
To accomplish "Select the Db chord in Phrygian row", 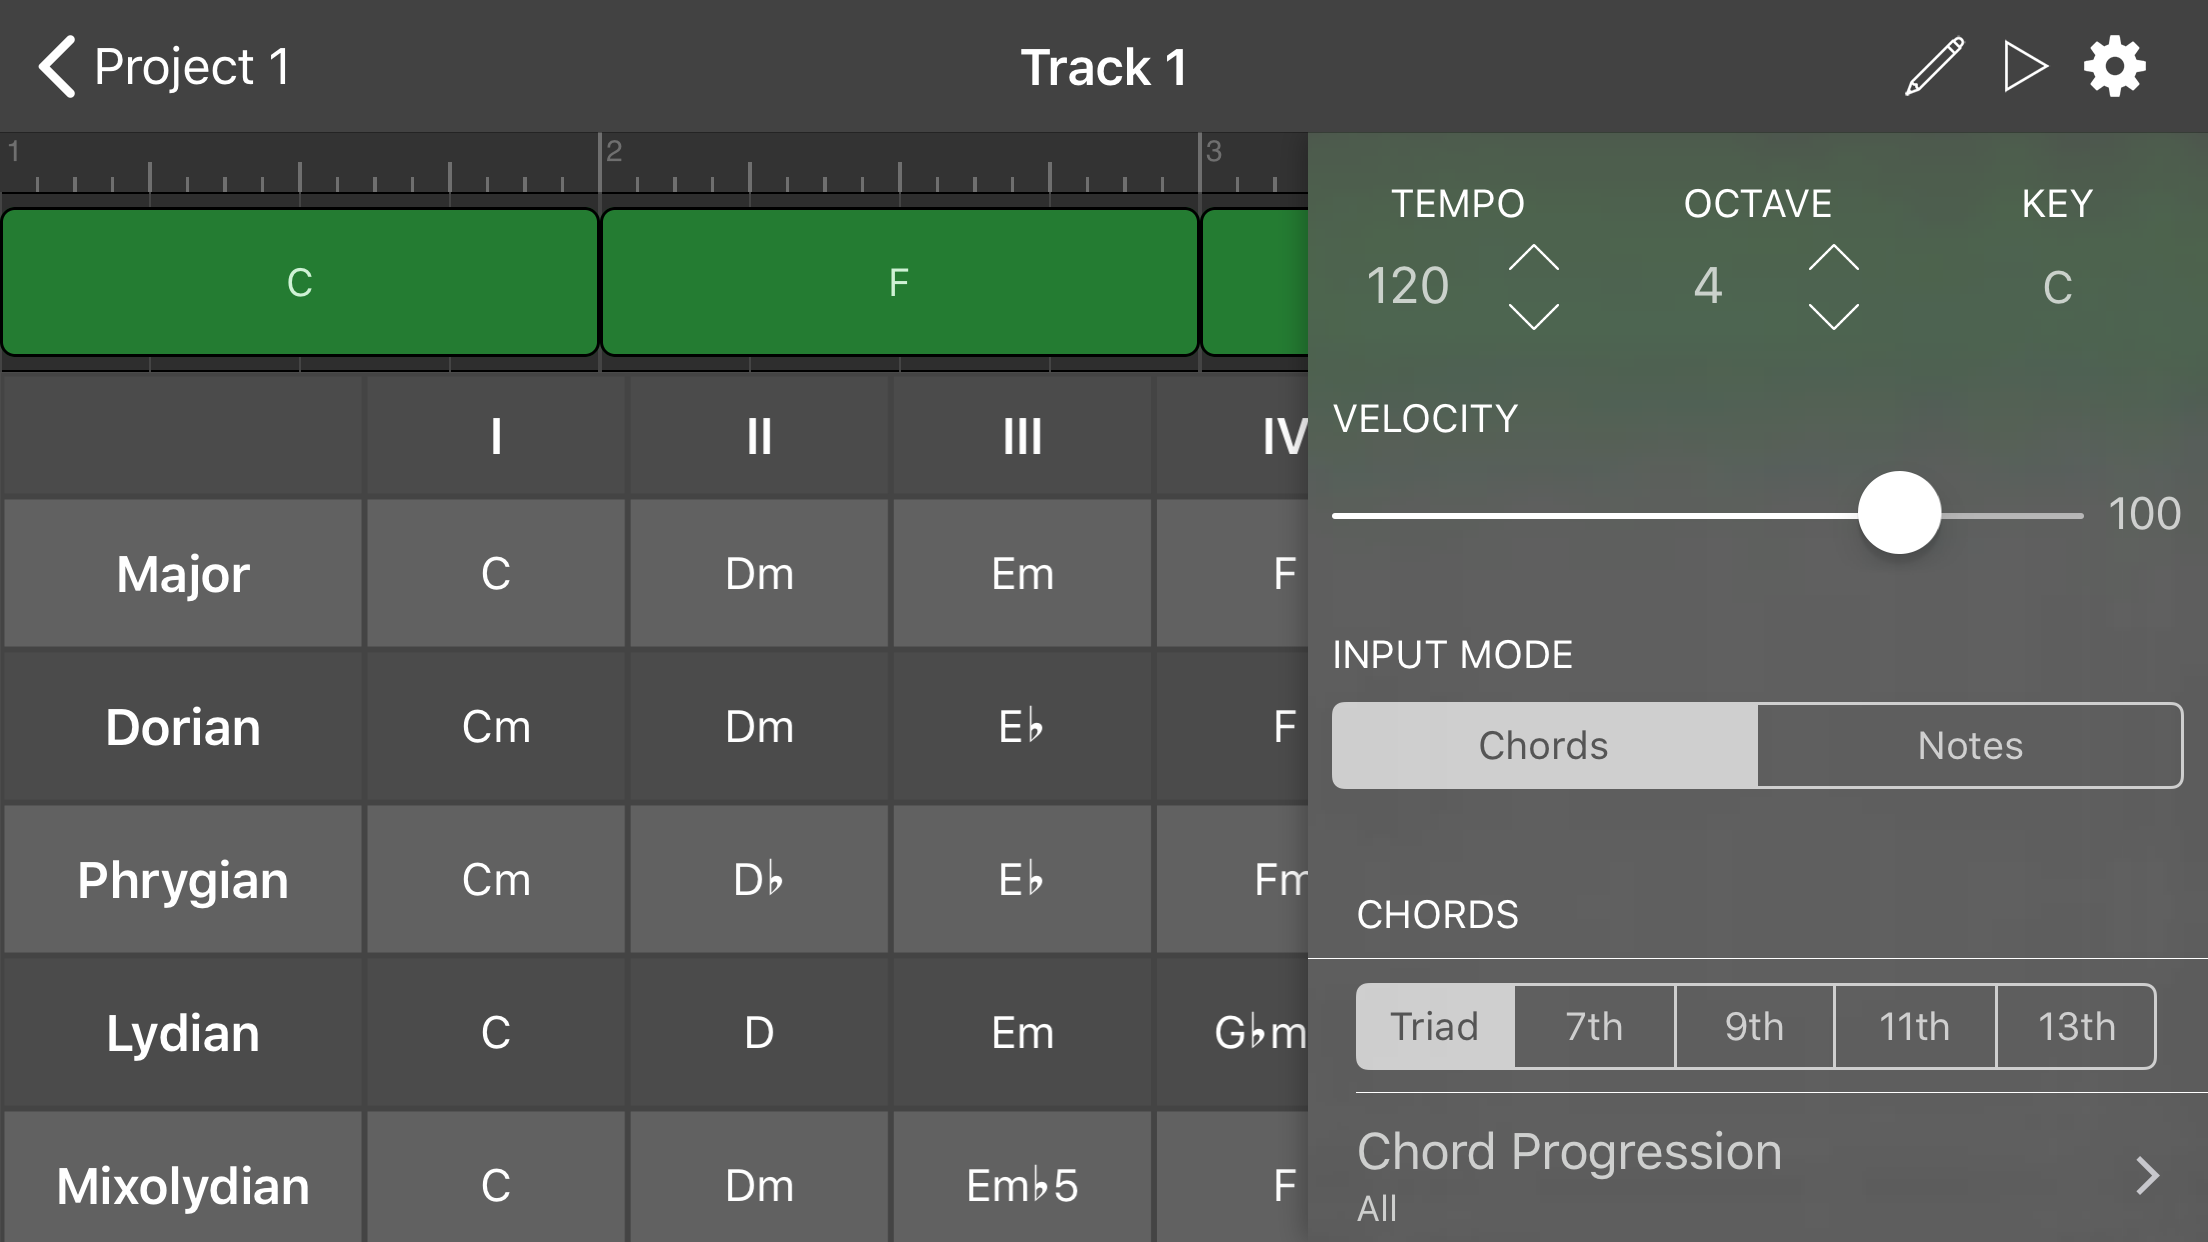I will [x=758, y=880].
